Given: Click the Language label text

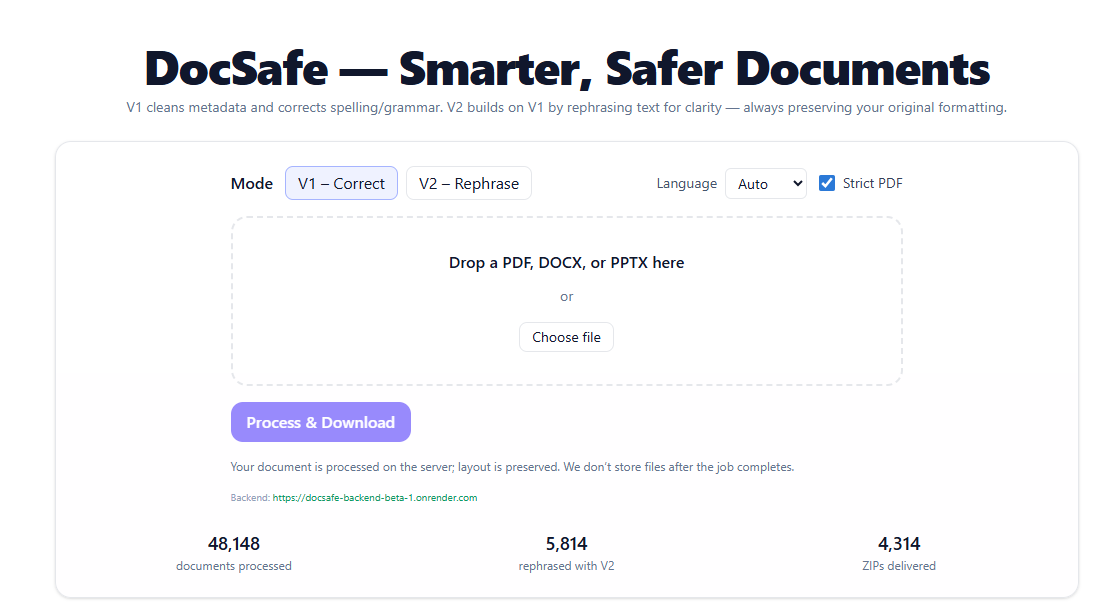Looking at the screenshot, I should pyautogui.click(x=686, y=183).
